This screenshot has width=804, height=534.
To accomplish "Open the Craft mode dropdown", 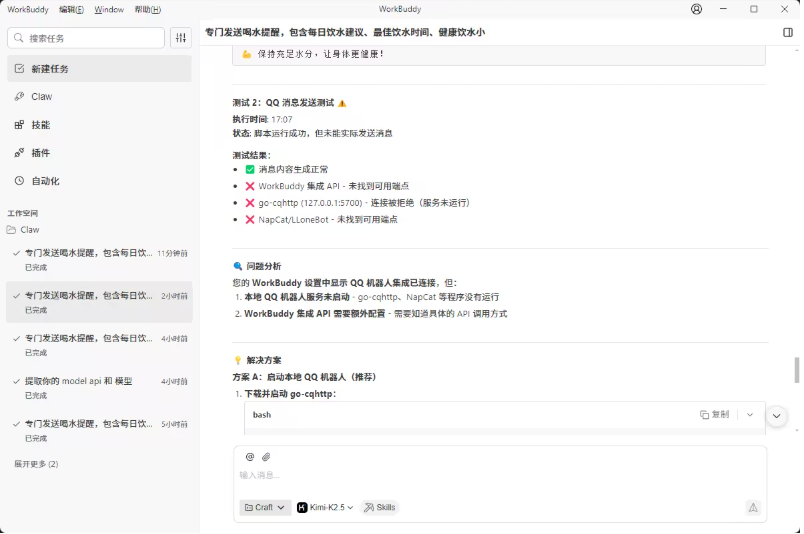I will pyautogui.click(x=265, y=507).
